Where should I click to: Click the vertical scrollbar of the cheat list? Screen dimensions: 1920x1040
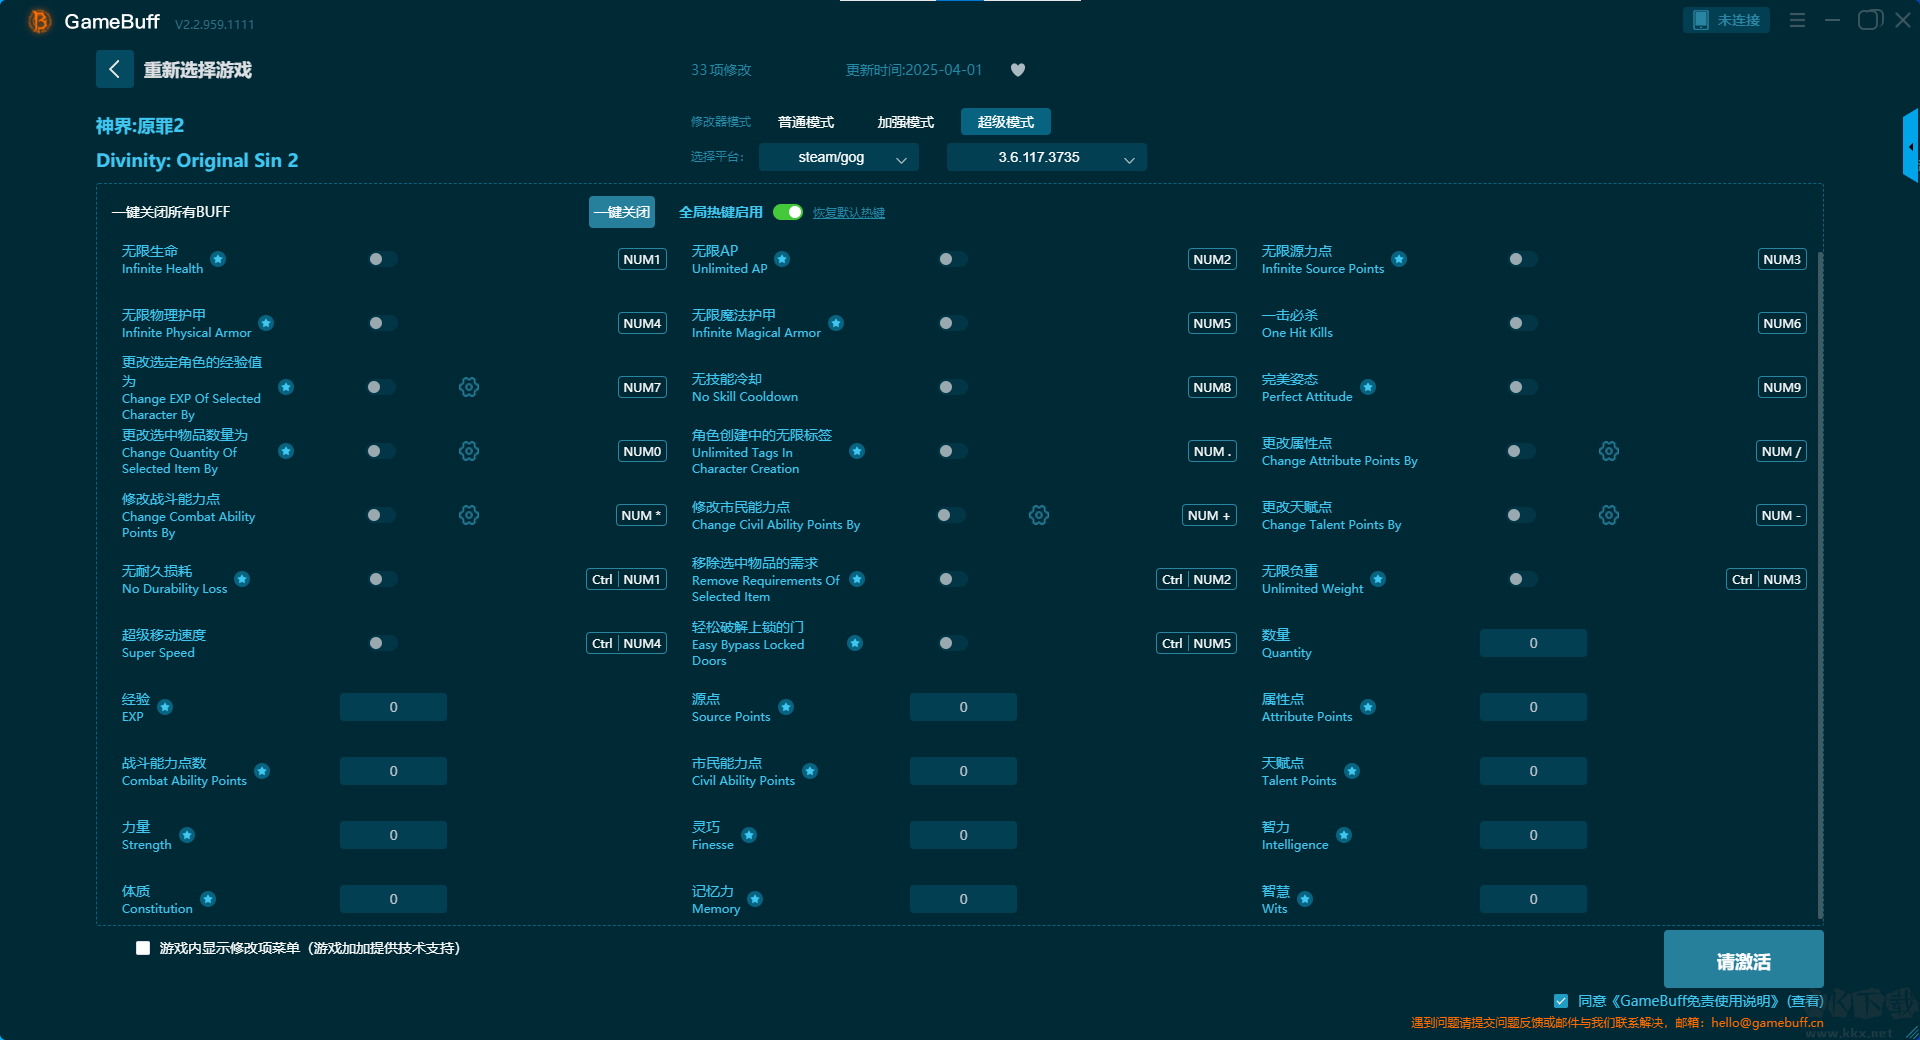(1819, 580)
